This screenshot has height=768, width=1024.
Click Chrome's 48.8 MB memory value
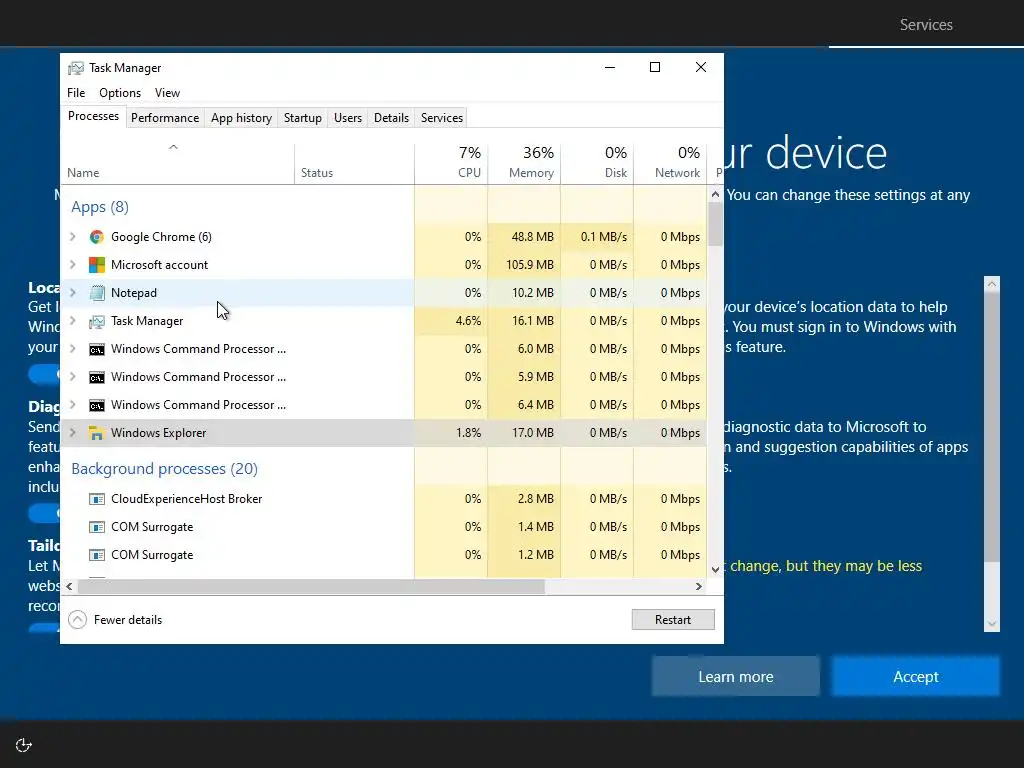(x=532, y=237)
